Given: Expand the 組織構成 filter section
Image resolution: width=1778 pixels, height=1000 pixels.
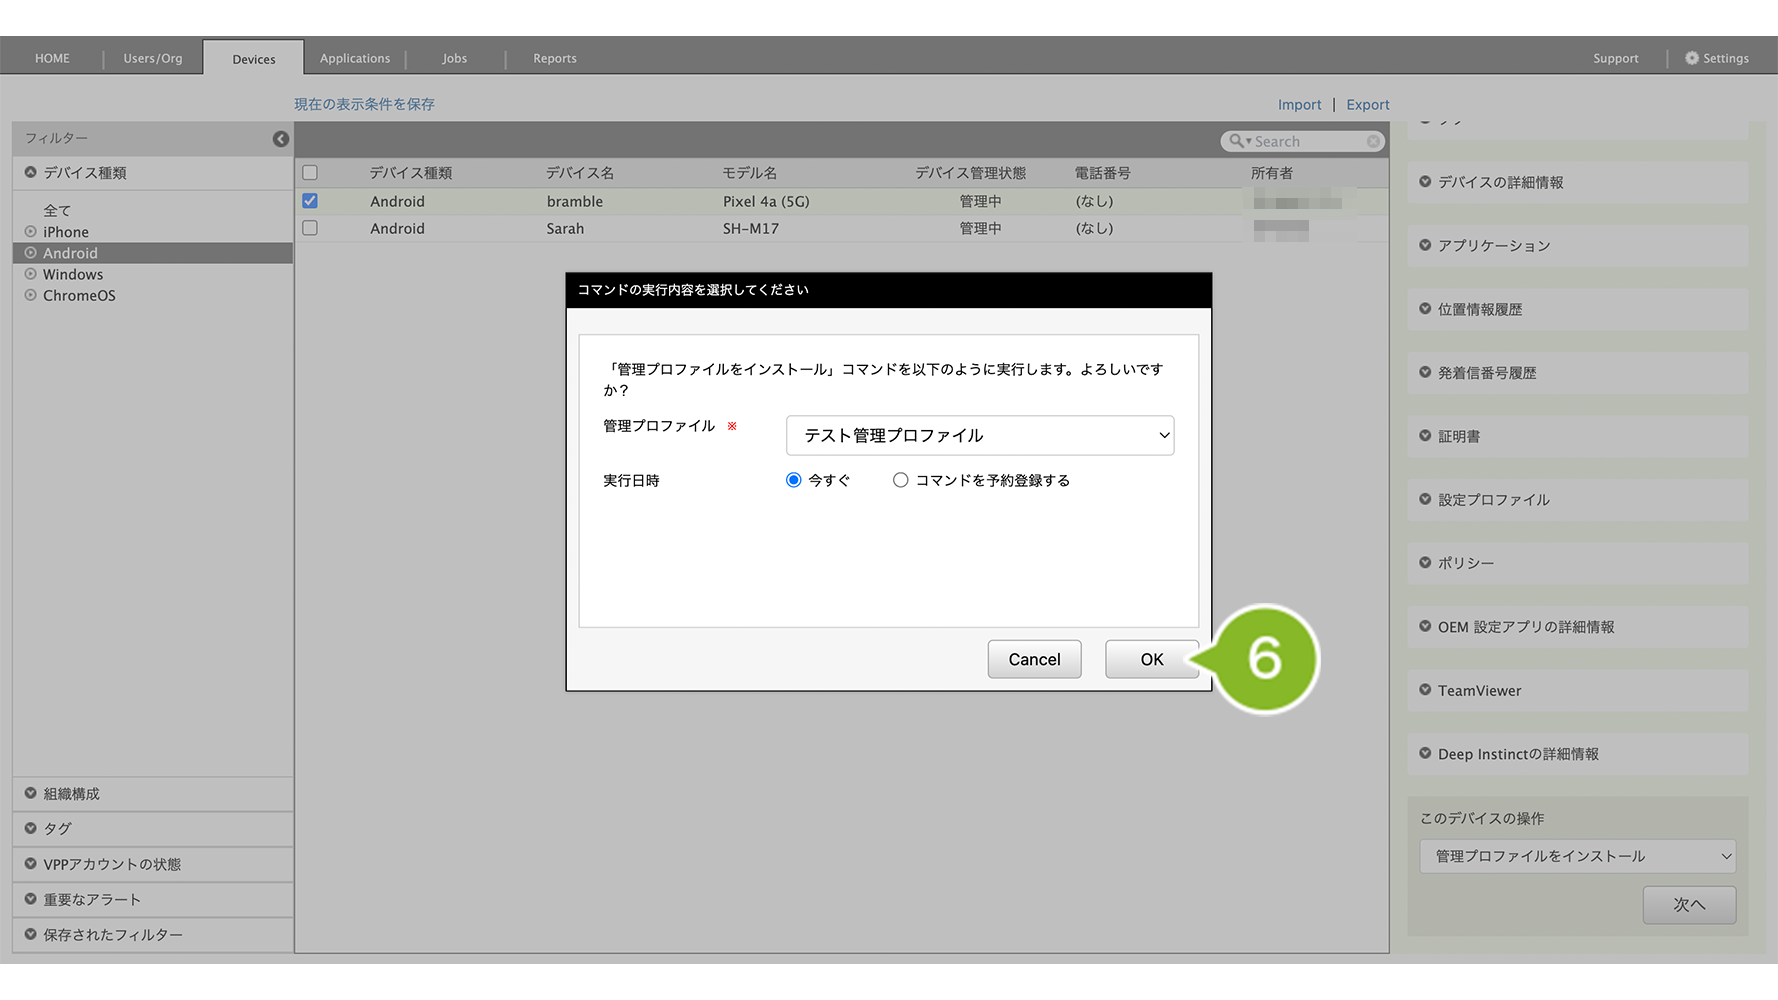Looking at the screenshot, I should [x=152, y=794].
